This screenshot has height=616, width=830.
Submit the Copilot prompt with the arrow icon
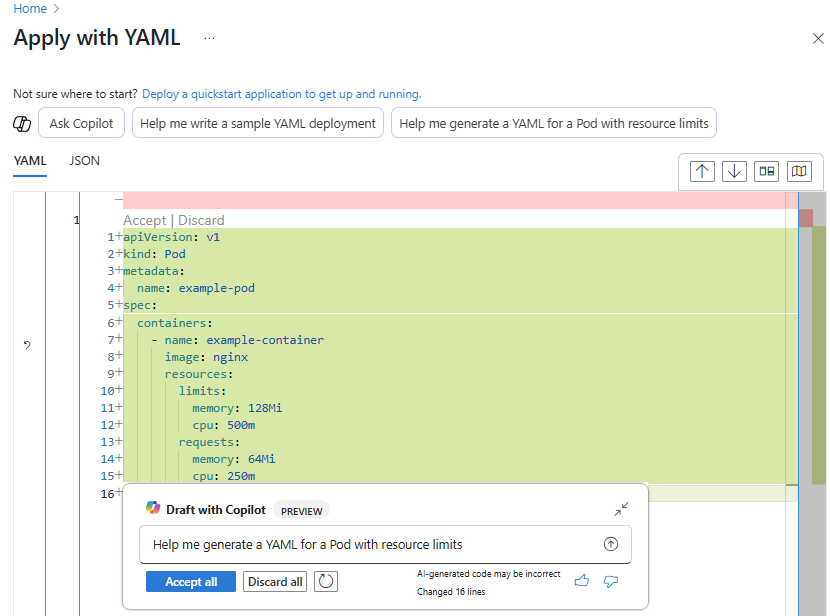(610, 544)
